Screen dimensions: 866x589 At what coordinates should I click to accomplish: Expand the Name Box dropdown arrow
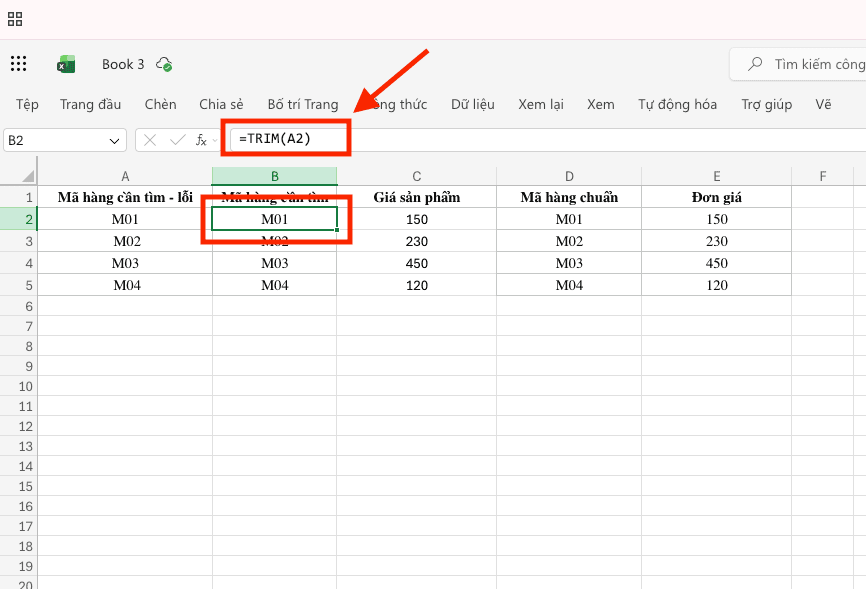pos(114,141)
